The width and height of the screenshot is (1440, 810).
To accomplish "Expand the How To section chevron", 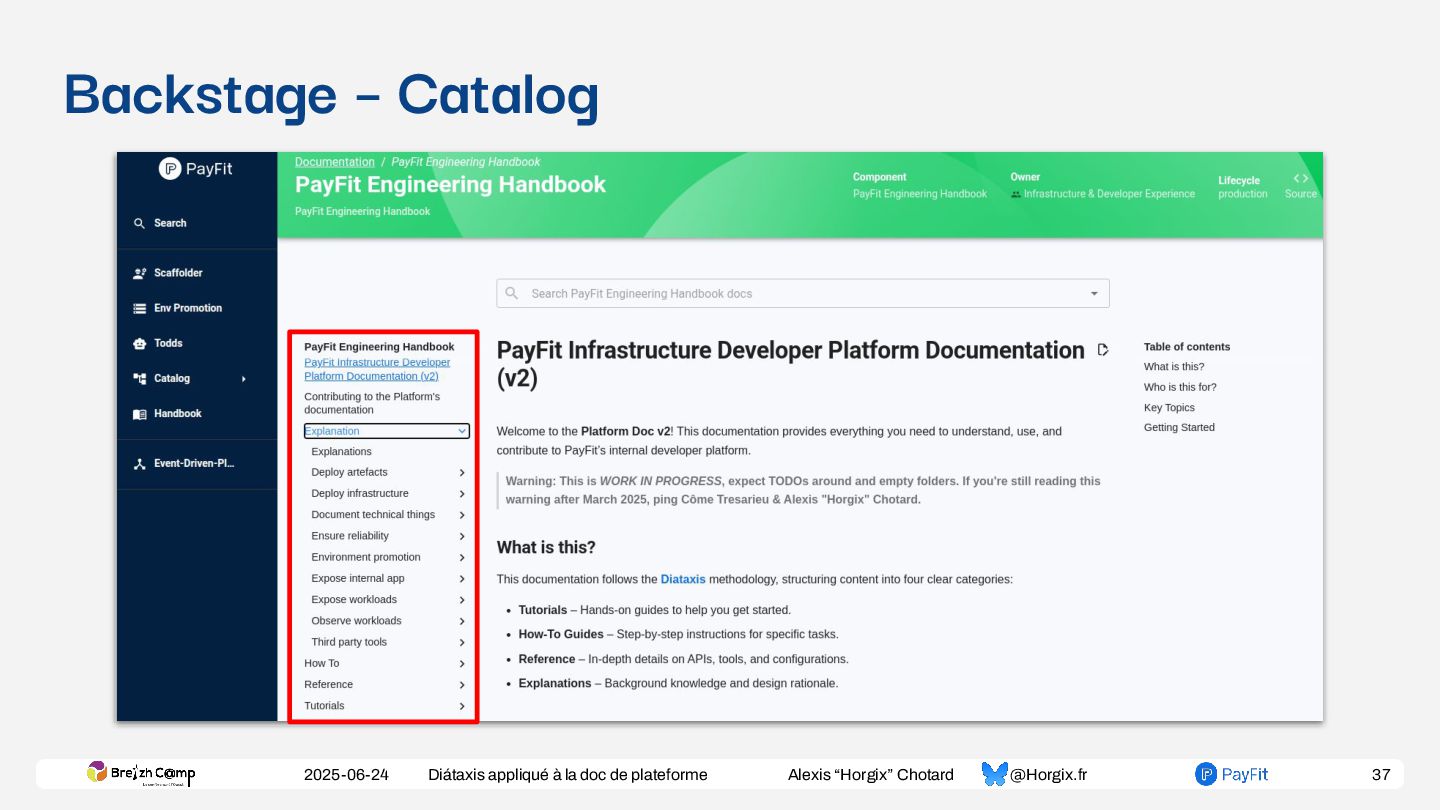I will (x=462, y=664).
